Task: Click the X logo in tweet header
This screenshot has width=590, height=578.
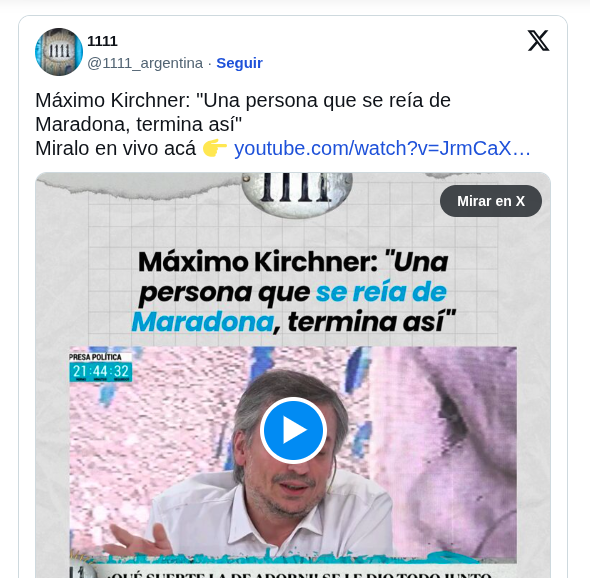Action: [x=538, y=41]
